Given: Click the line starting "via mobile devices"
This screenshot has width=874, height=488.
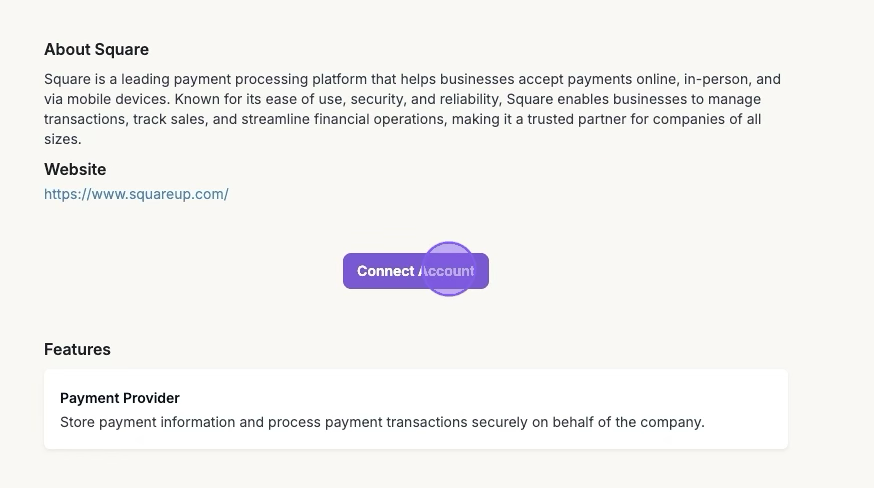Looking at the screenshot, I should (402, 100).
